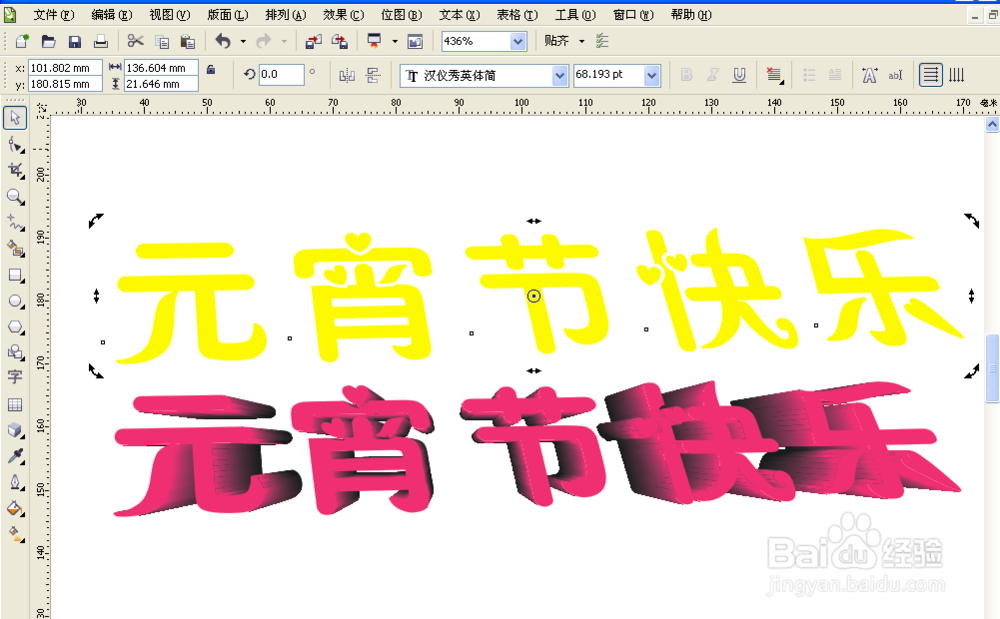Viewport: 1000px width, 619px height.
Task: Click the Save document button
Action: (x=74, y=41)
